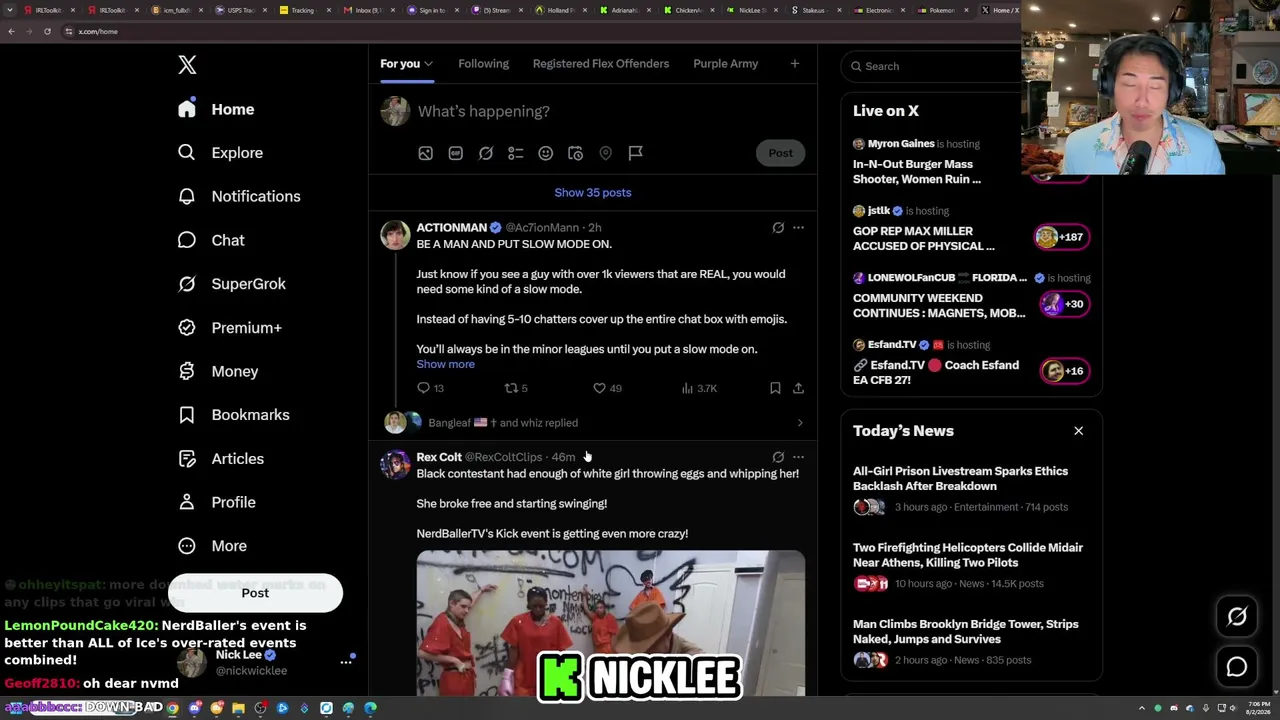Add a new timeline tab with plus

coord(794,64)
